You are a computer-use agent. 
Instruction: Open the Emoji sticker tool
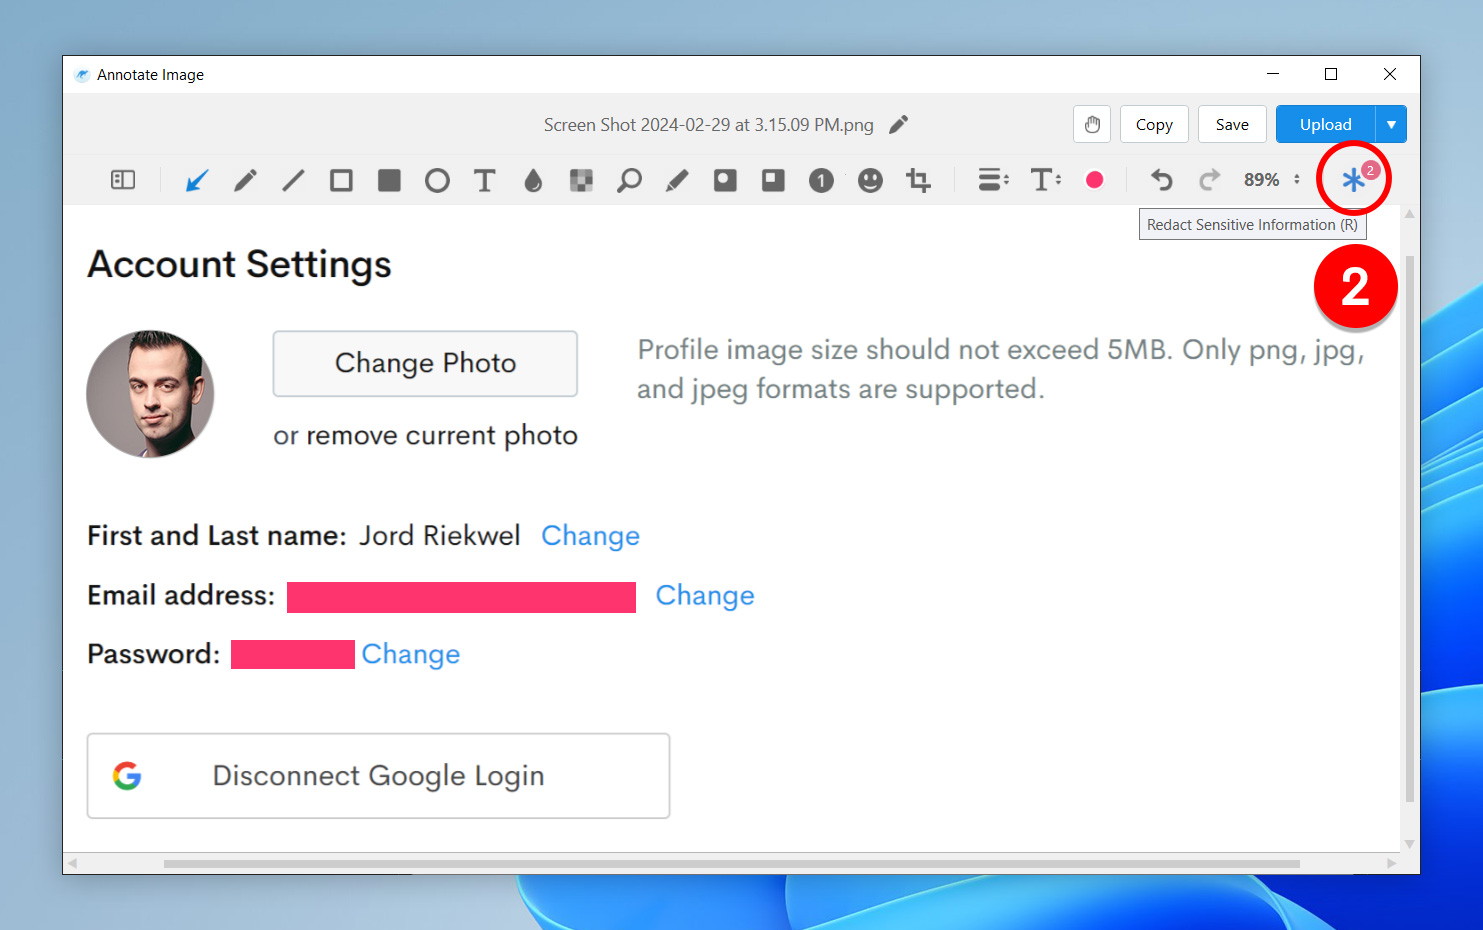click(x=870, y=180)
